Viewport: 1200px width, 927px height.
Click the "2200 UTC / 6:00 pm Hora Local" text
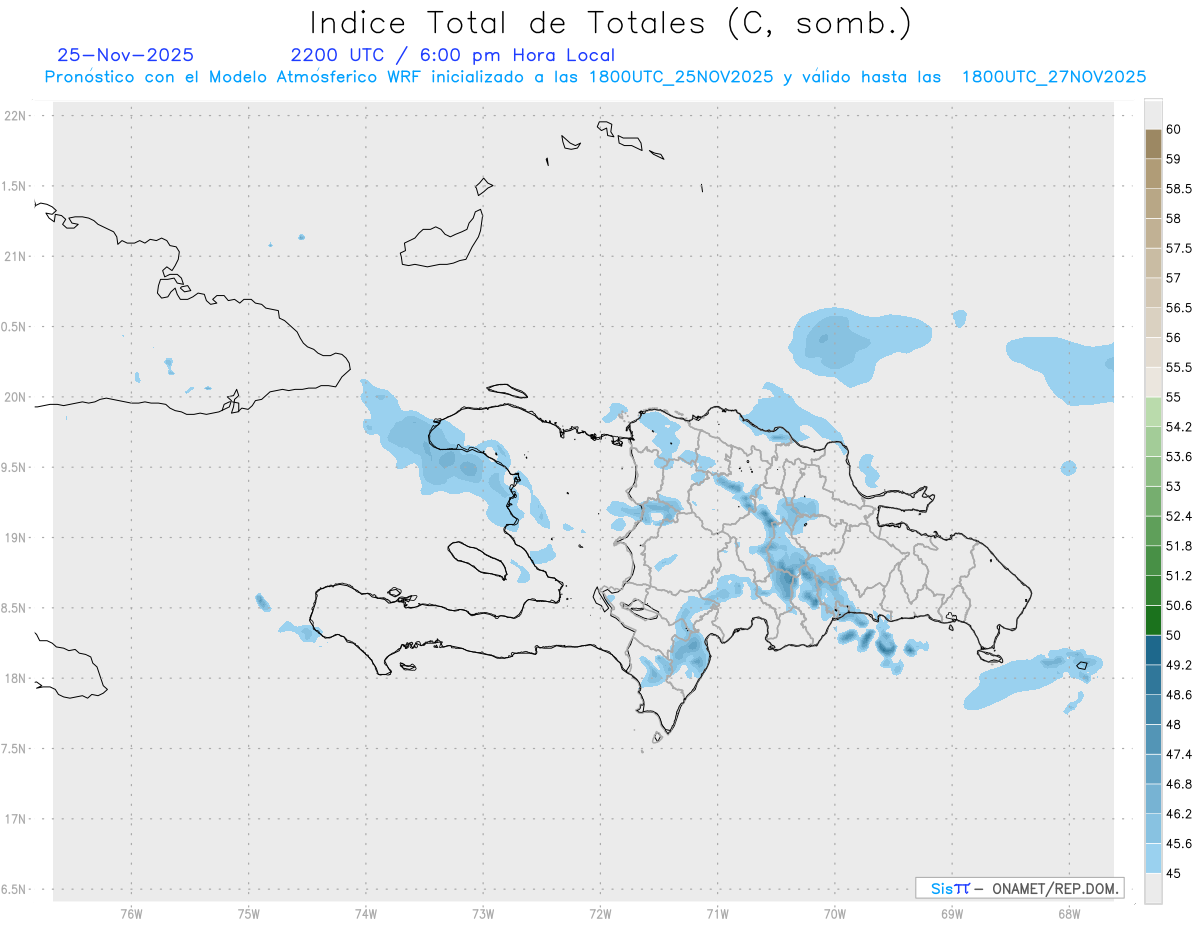(x=453, y=55)
